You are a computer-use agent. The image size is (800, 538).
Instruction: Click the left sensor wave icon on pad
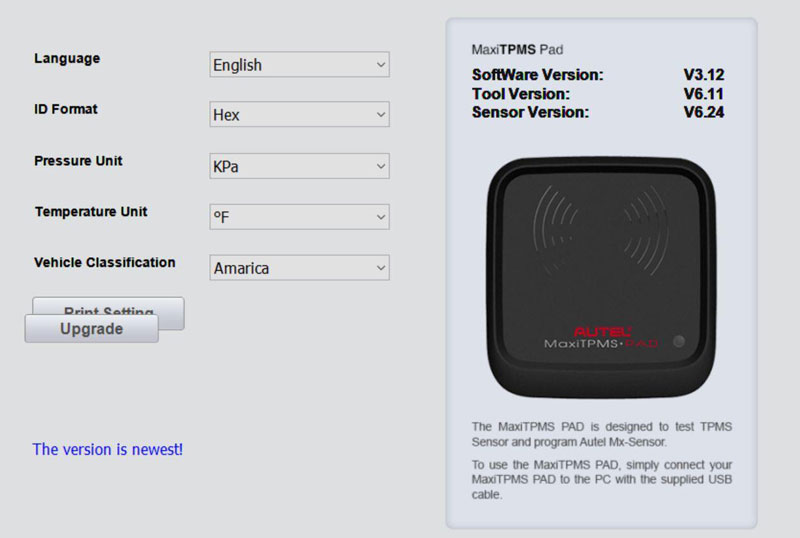pos(555,227)
